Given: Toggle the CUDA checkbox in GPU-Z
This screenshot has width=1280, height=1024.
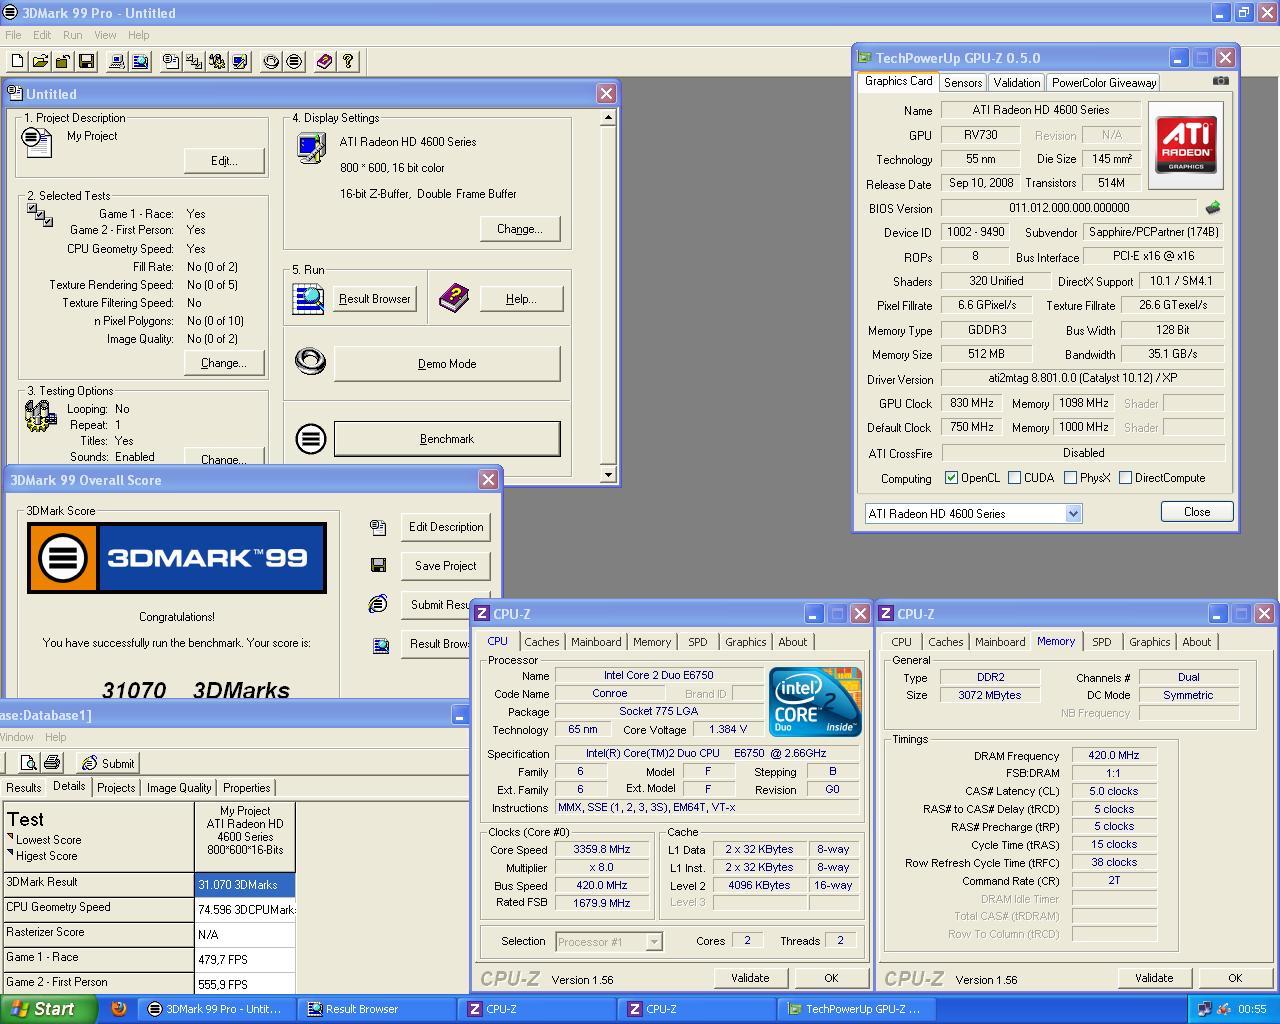Looking at the screenshot, I should pos(1014,478).
